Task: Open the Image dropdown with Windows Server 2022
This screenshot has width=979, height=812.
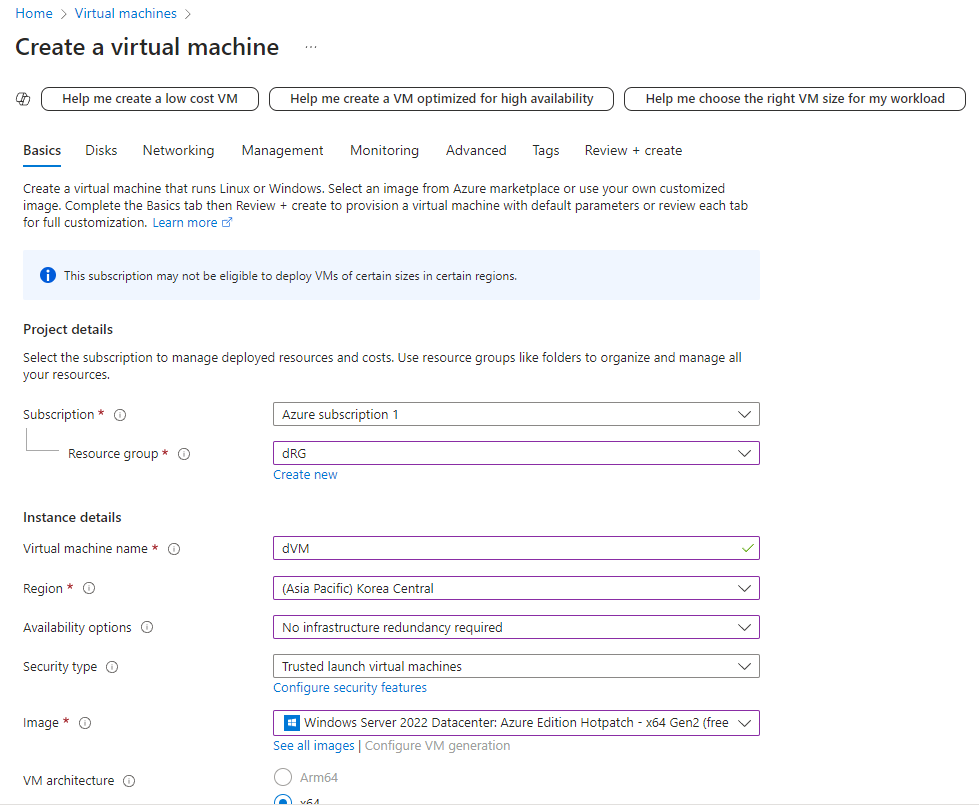Action: (516, 723)
